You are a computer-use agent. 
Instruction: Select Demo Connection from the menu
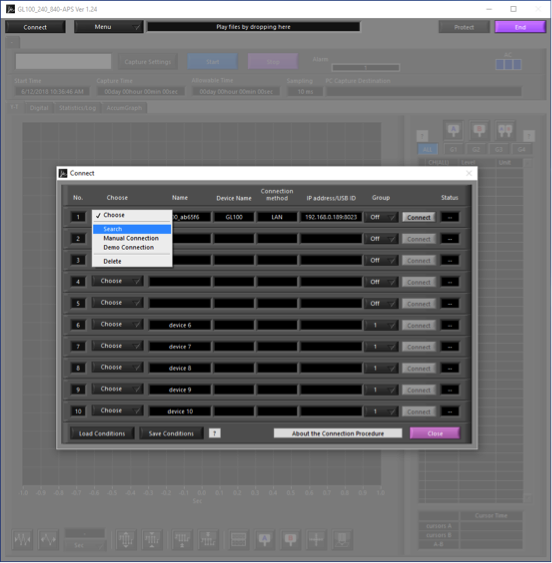pyautogui.click(x=132, y=248)
